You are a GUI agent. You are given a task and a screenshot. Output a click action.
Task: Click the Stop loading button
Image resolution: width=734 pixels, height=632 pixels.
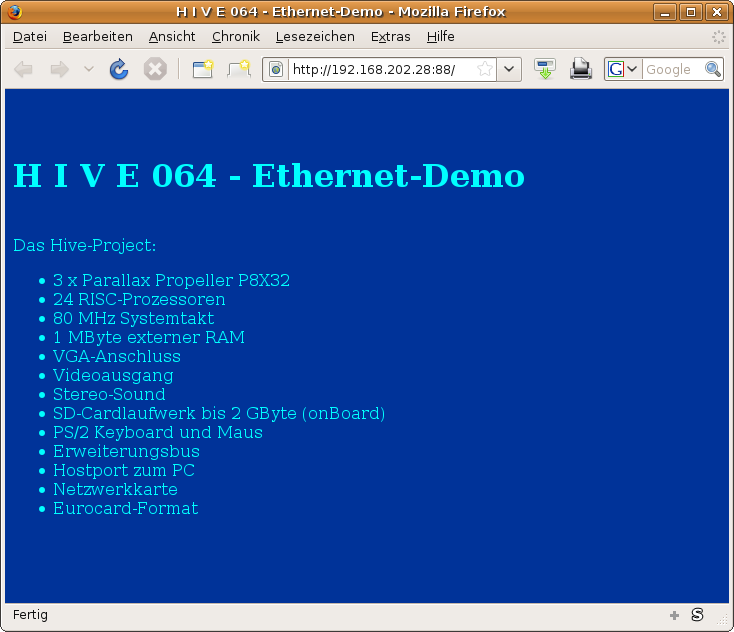coord(154,69)
